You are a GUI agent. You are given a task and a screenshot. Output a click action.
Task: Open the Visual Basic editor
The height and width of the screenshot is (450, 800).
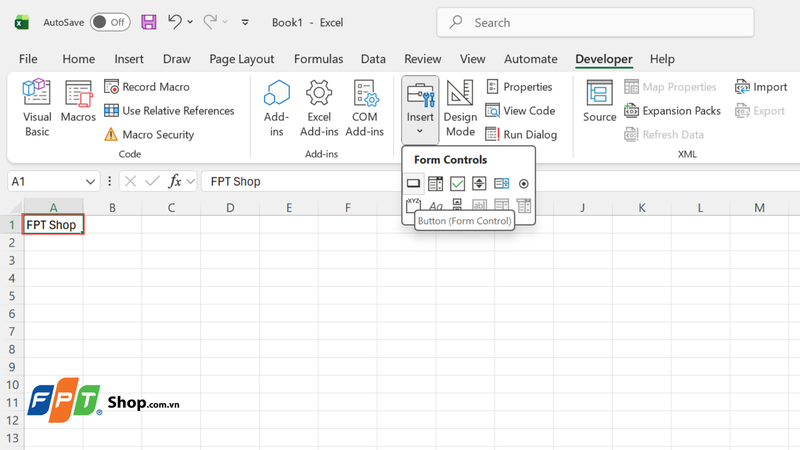[x=37, y=108]
